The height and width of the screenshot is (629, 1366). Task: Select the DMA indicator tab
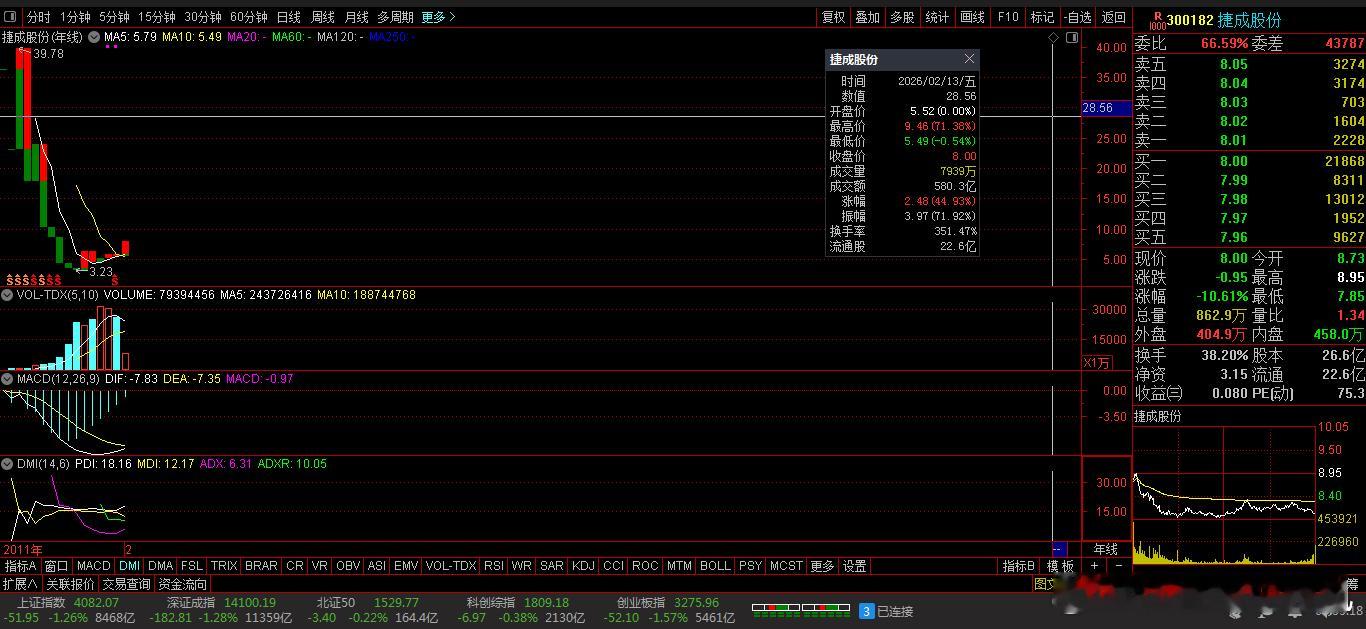[x=160, y=566]
